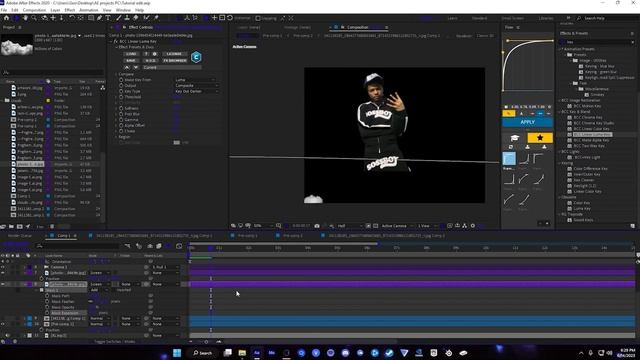
Task: Open the Animation menu
Action: 89,10
